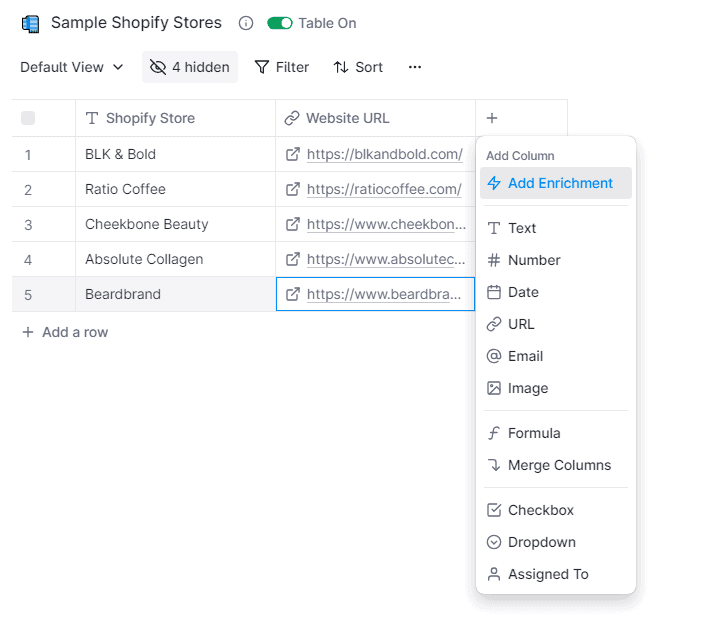Screen dimensions: 721x627
Task: Choose Merge Columns option
Action: 555,465
